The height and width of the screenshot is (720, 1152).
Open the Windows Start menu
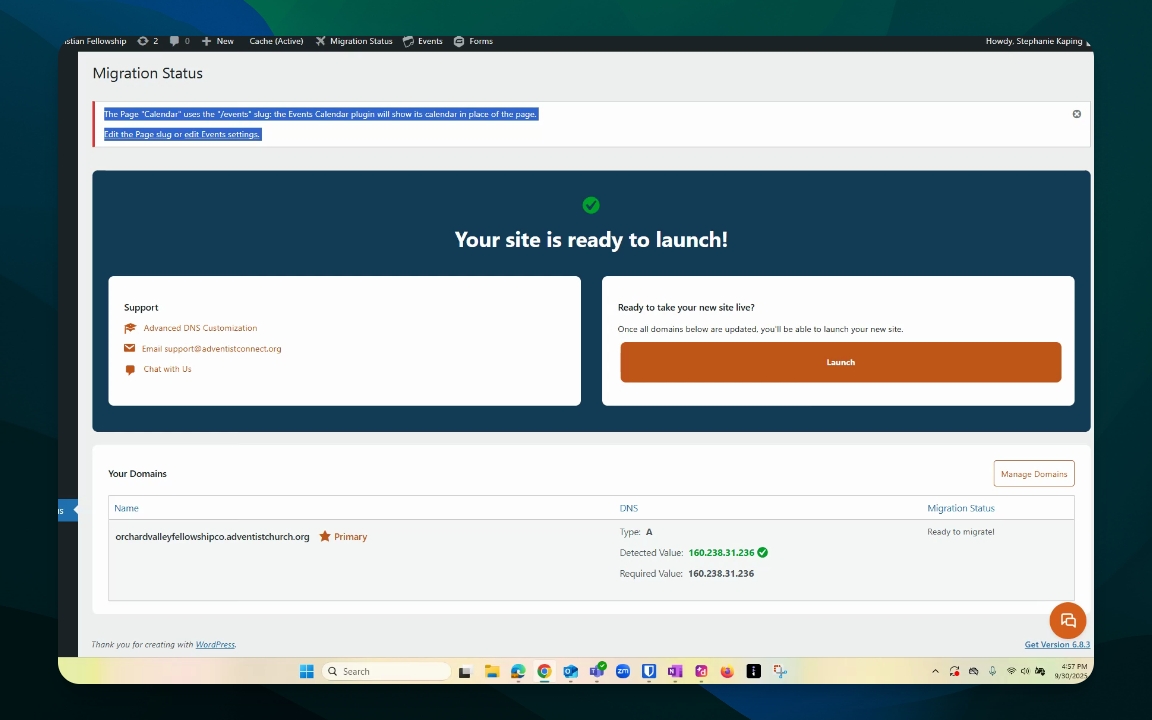pos(307,672)
